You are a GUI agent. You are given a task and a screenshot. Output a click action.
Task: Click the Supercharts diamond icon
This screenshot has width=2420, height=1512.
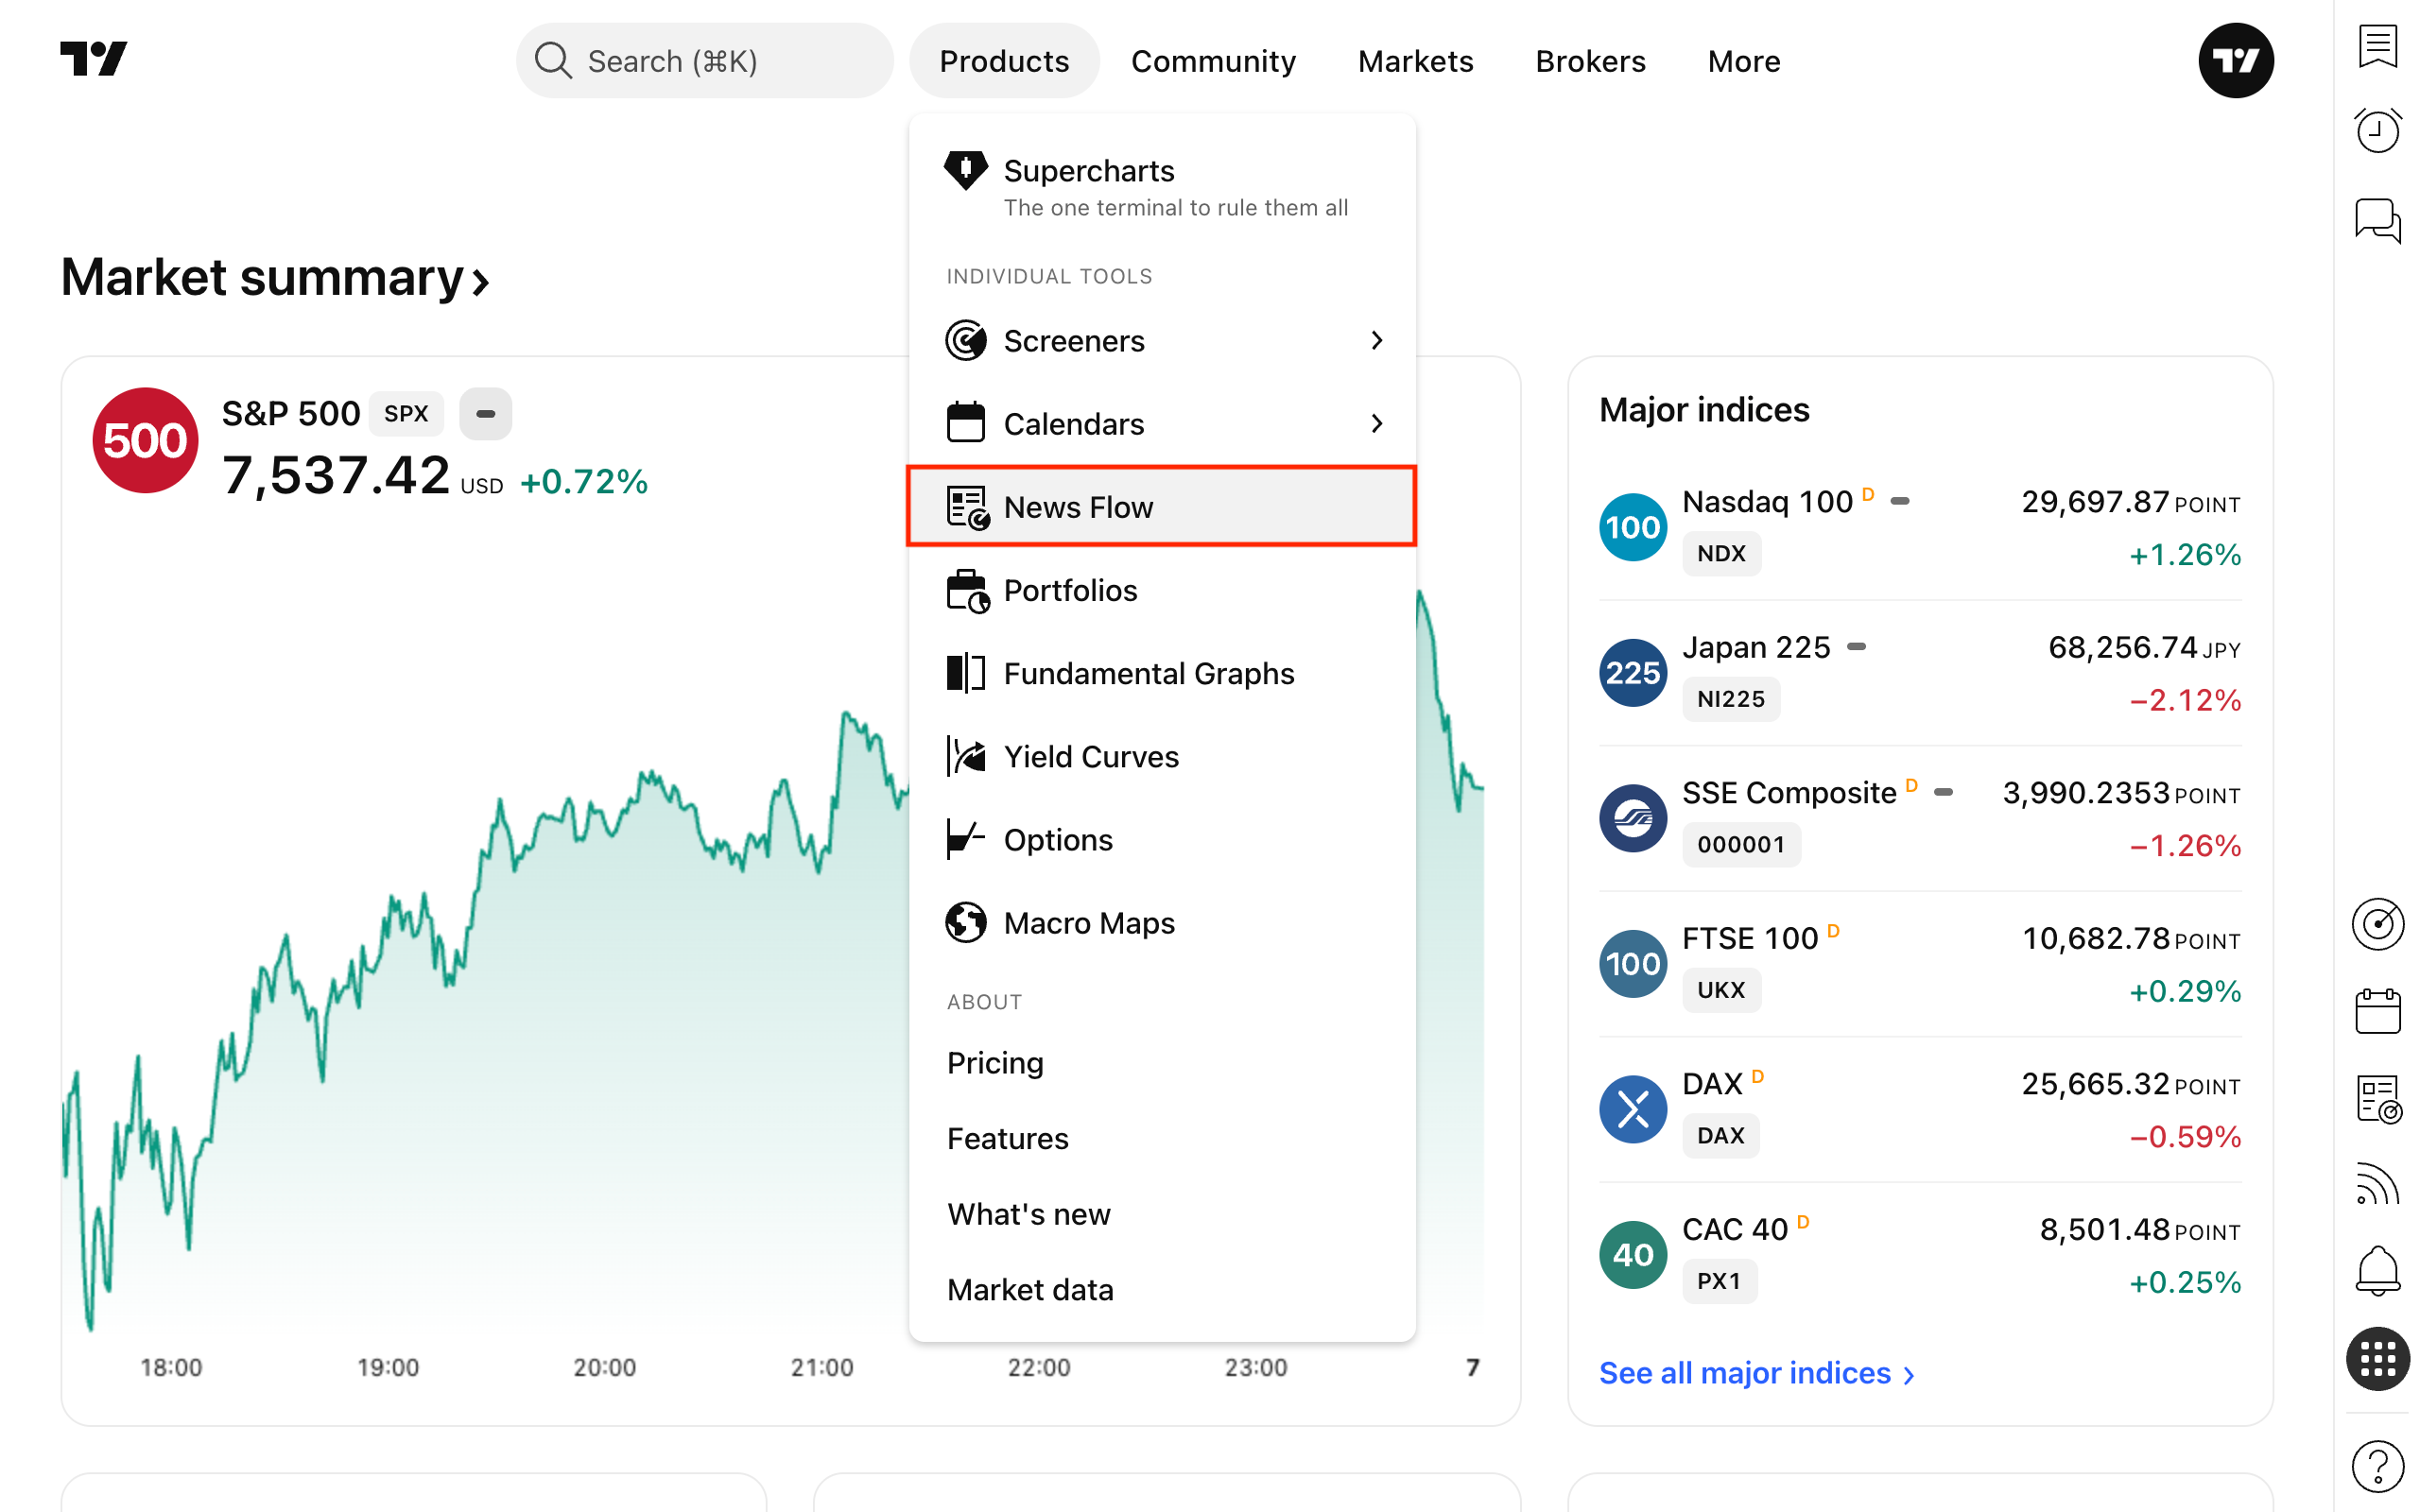pos(965,171)
